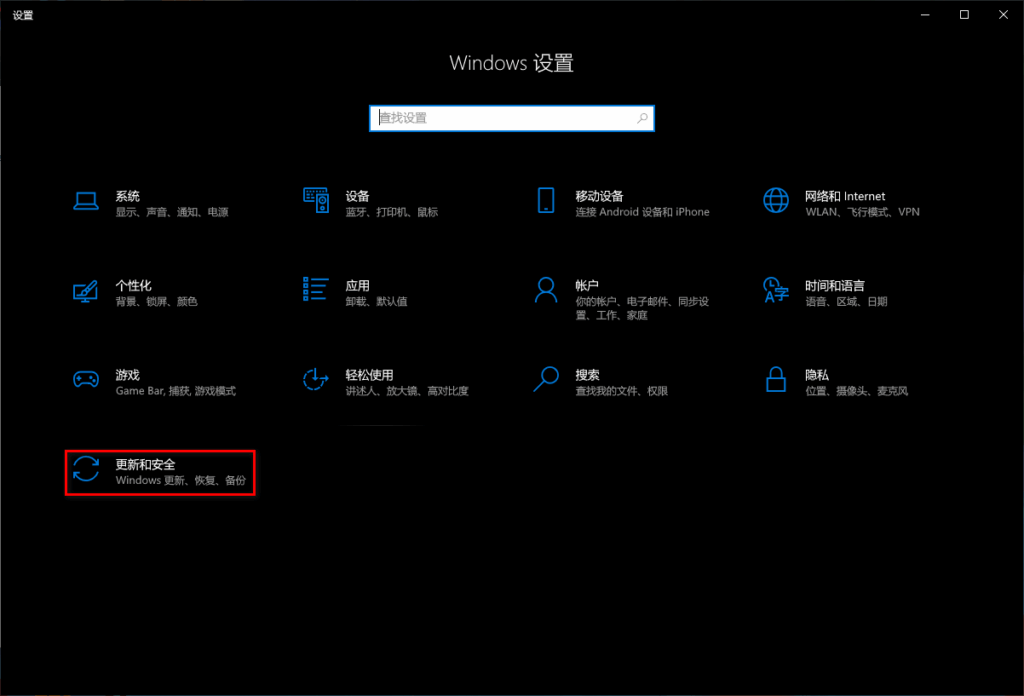Maximize the 设置 window
Image resolution: width=1024 pixels, height=696 pixels.
click(x=964, y=14)
